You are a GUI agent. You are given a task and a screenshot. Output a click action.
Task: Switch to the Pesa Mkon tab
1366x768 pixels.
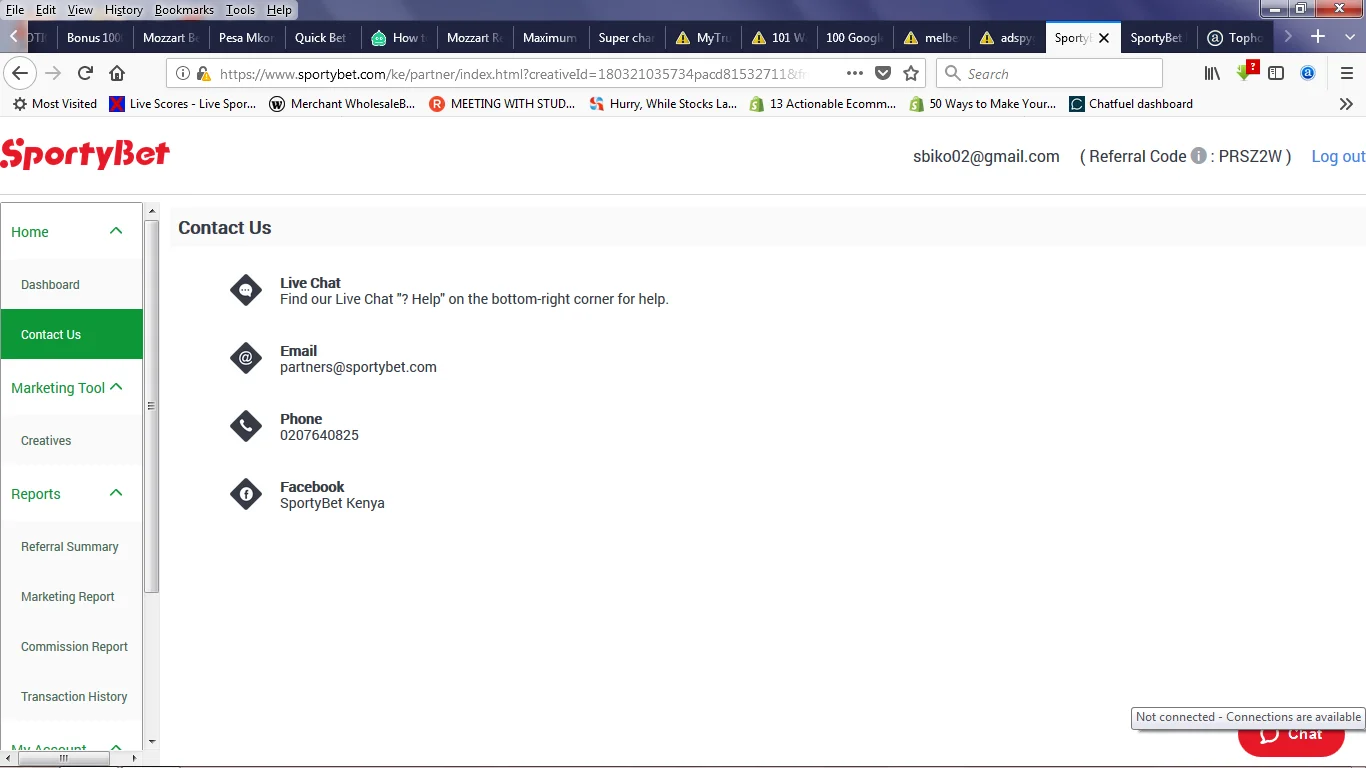click(x=248, y=38)
